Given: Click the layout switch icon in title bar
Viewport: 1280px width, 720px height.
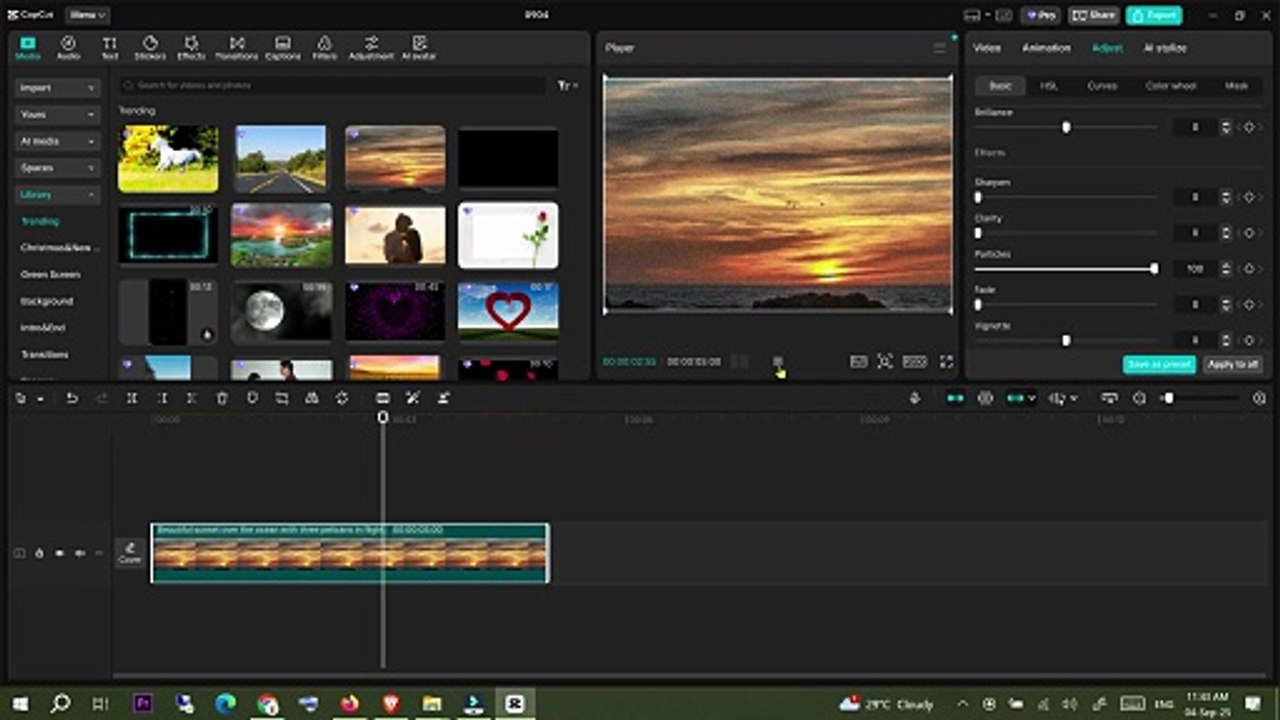Looking at the screenshot, I should (x=974, y=15).
